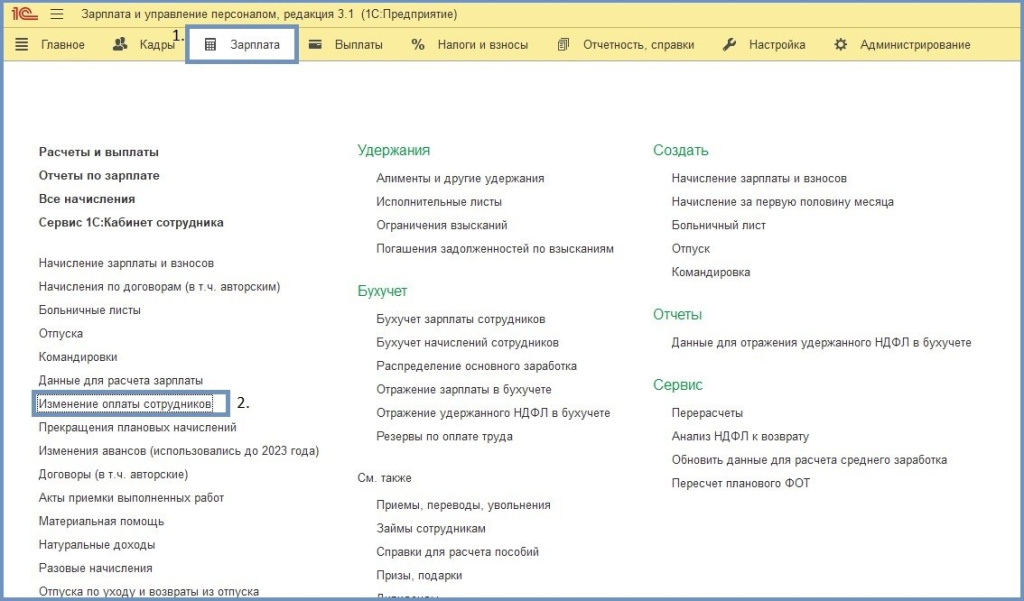Open the Администрирование section tab

(x=914, y=45)
